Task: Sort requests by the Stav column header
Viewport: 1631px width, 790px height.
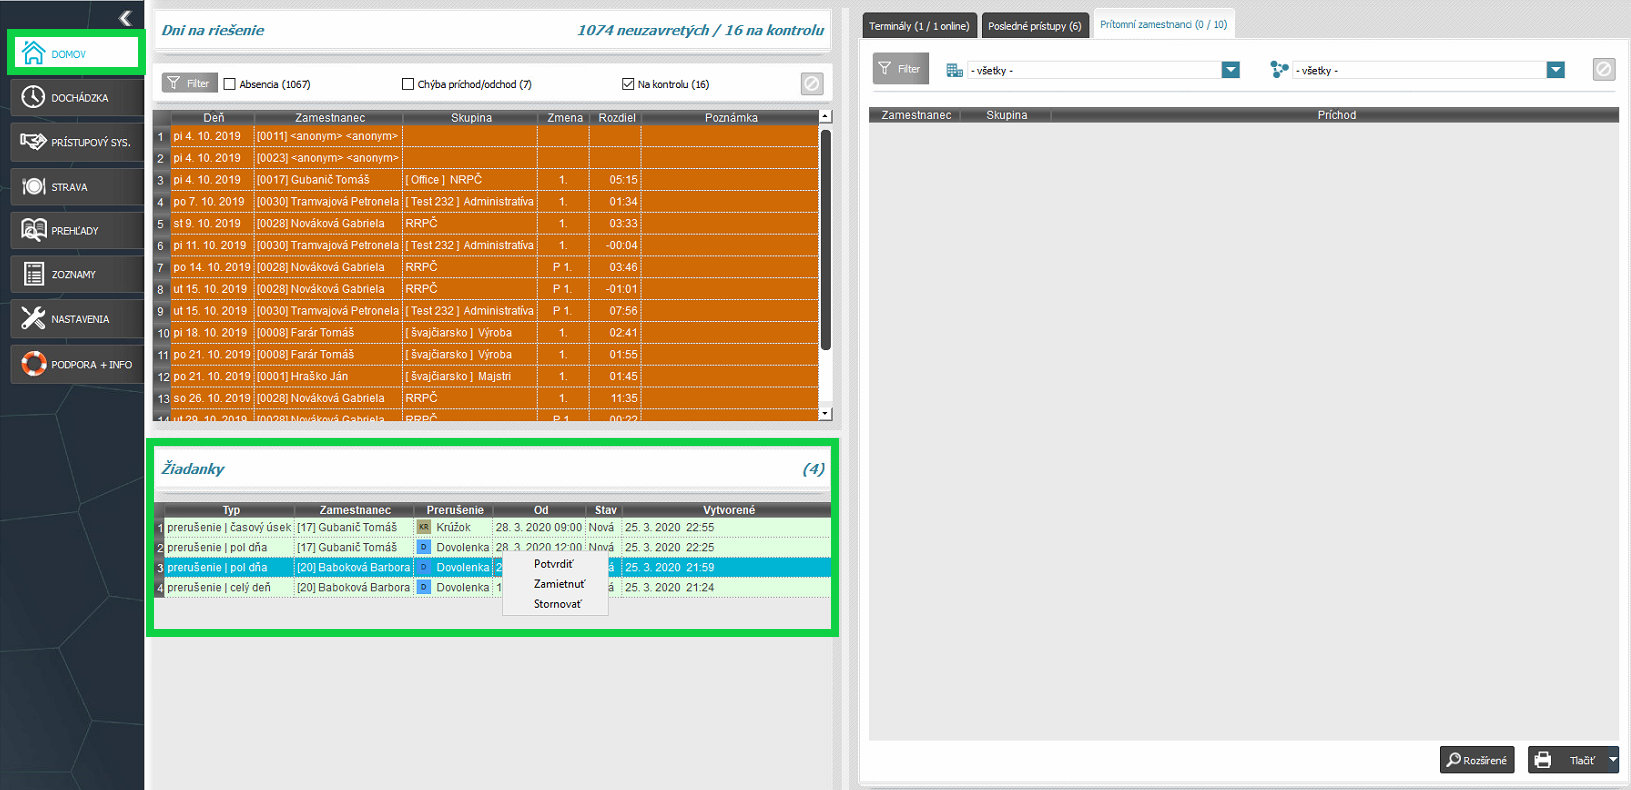Action: (605, 510)
